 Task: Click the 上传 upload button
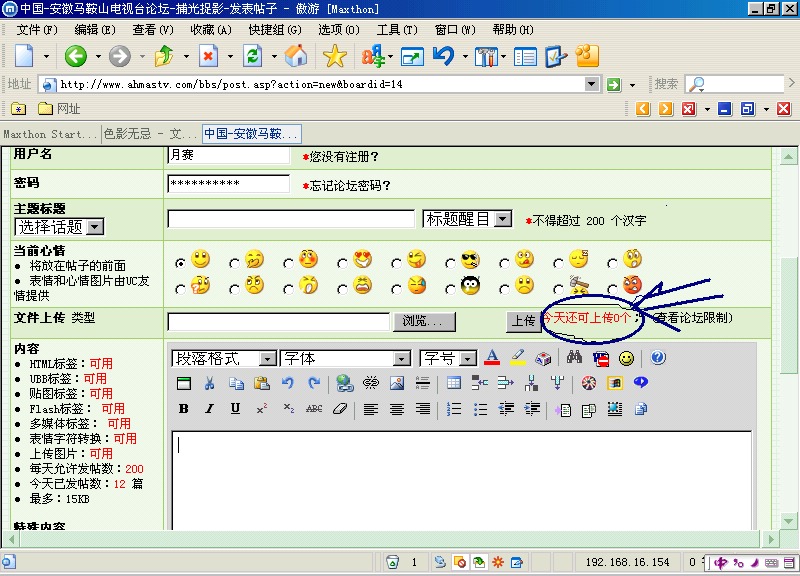[x=522, y=321]
